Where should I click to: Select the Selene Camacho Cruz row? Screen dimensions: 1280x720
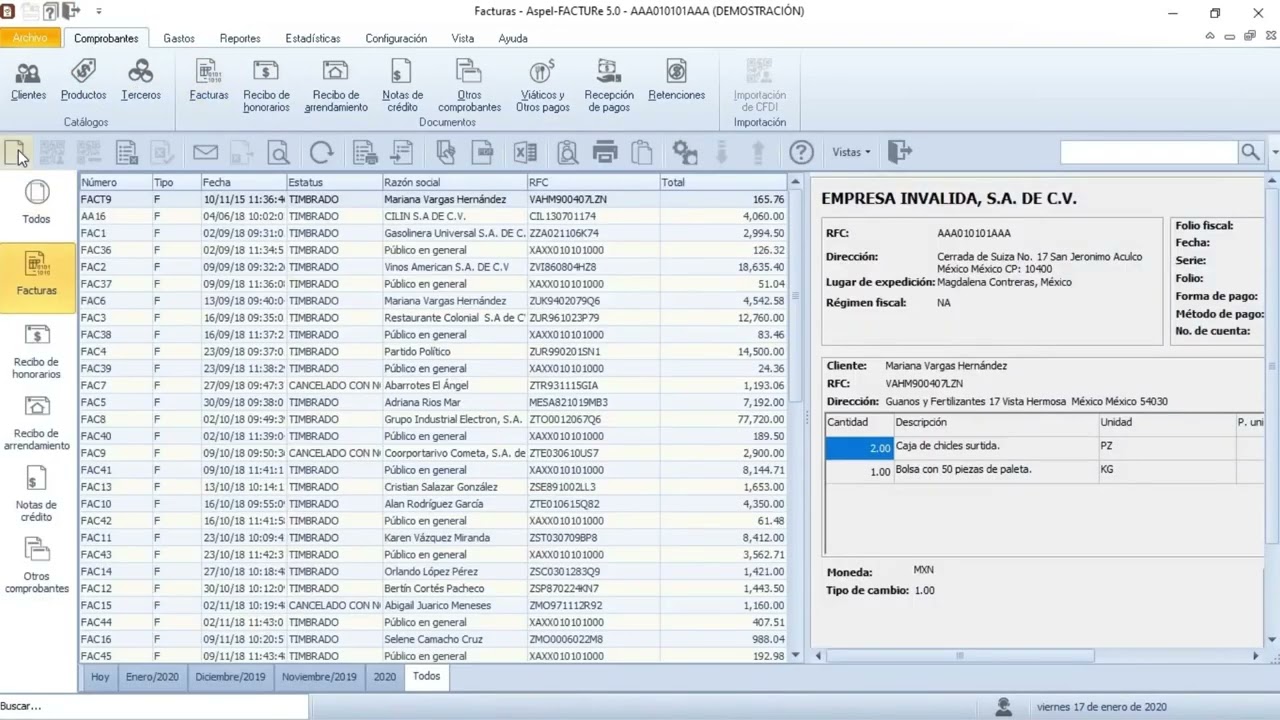coord(433,639)
